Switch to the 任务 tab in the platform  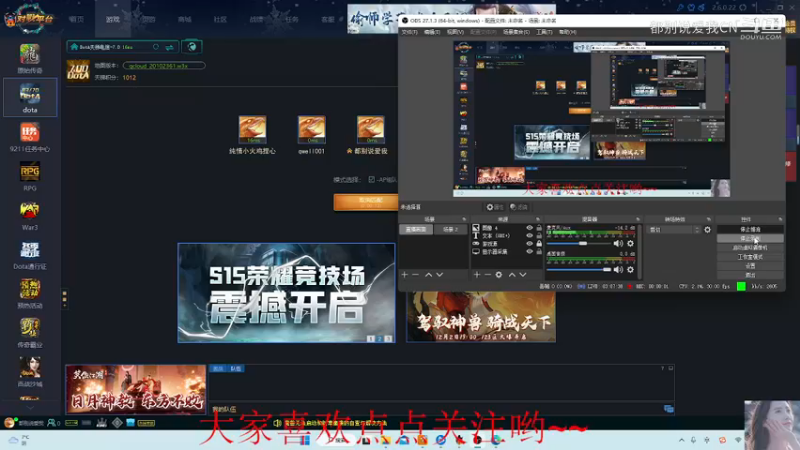(x=292, y=19)
